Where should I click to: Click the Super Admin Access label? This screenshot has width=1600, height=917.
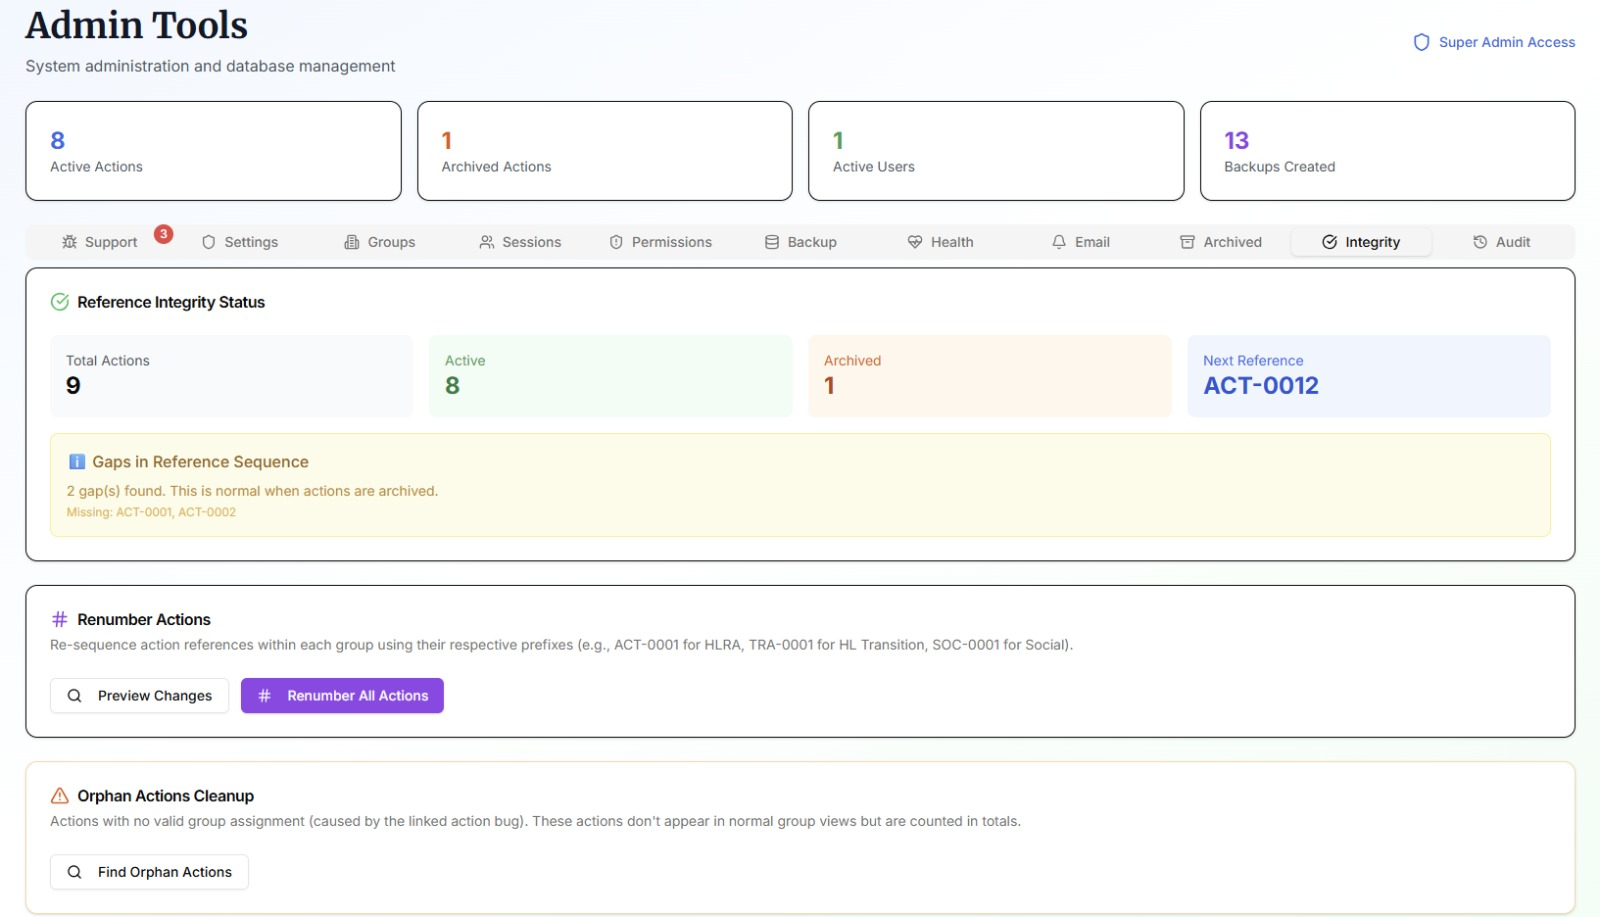[1506, 42]
